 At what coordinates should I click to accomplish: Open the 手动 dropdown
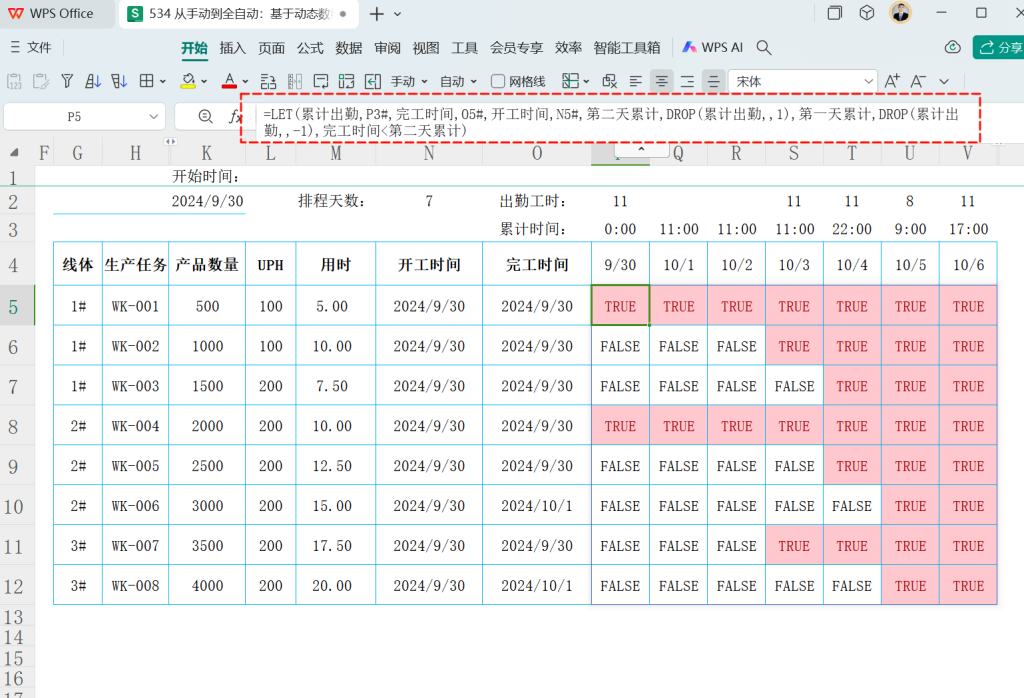[x=409, y=81]
